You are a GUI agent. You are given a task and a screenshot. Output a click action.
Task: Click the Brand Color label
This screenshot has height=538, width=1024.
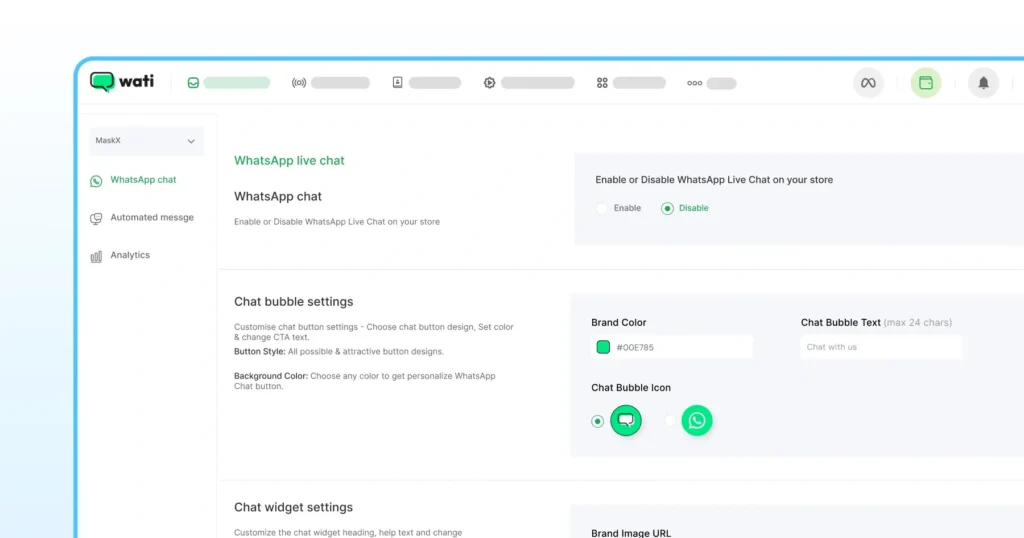click(x=618, y=323)
